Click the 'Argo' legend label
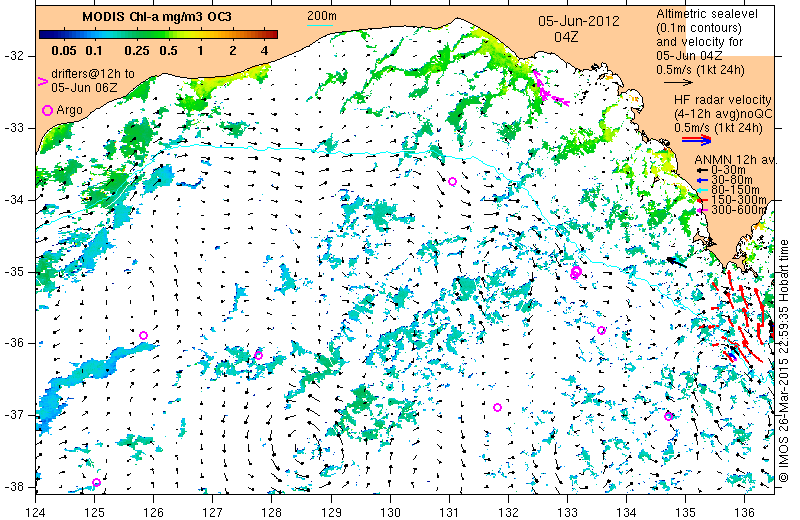The width and height of the screenshot is (800, 520). point(69,110)
